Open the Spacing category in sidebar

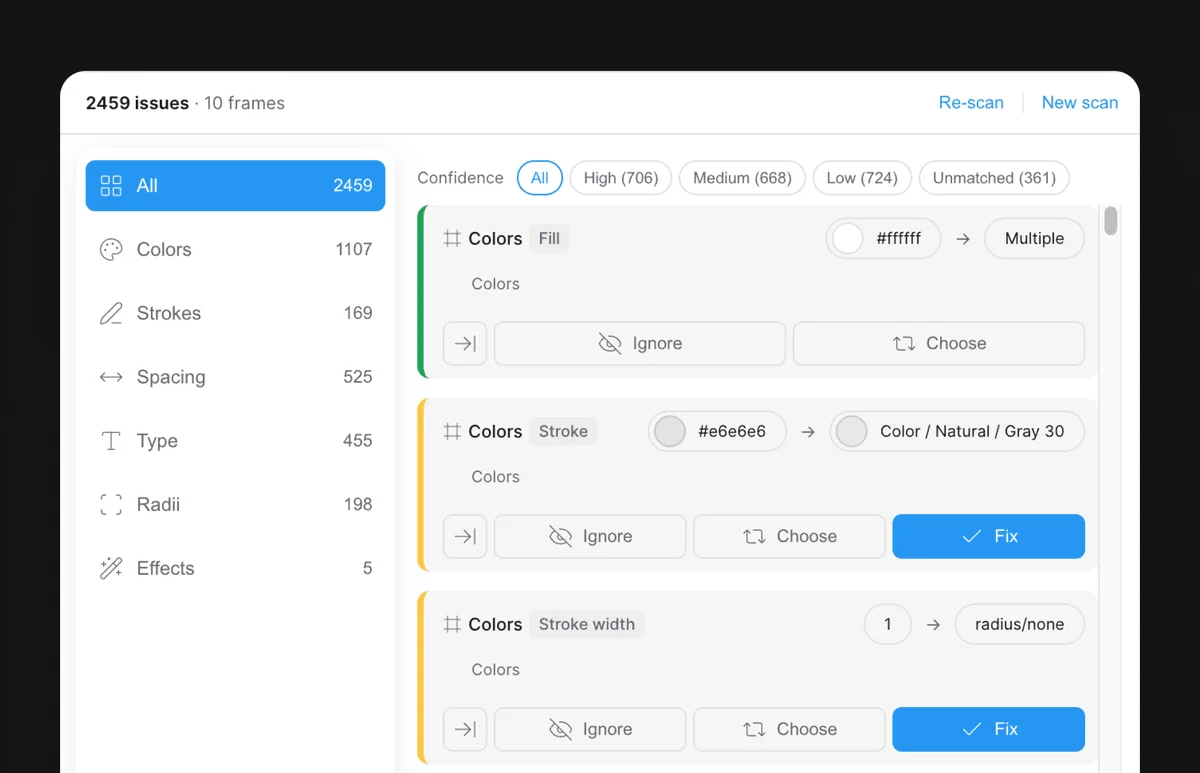pyautogui.click(x=235, y=377)
